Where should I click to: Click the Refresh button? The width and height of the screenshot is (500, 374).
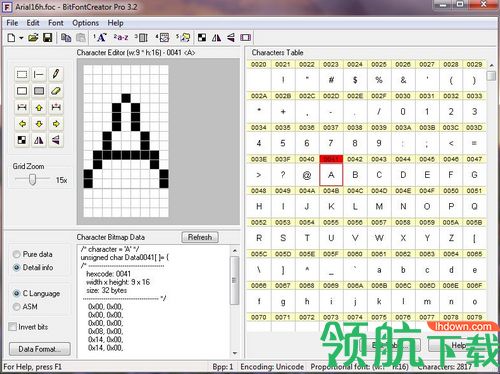[200, 237]
